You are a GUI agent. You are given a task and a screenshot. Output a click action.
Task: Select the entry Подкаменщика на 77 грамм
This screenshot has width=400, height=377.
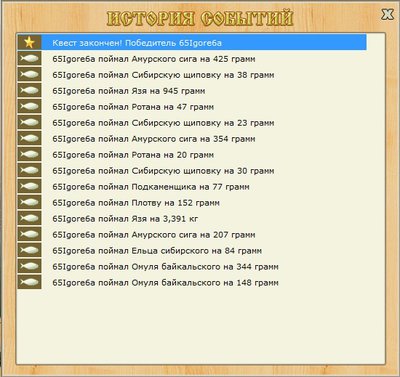(192, 187)
